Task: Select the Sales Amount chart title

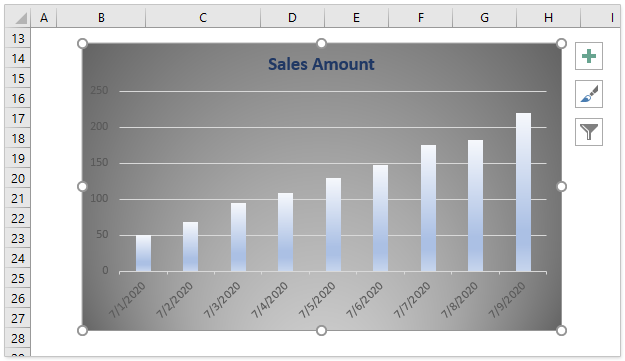Action: click(321, 64)
